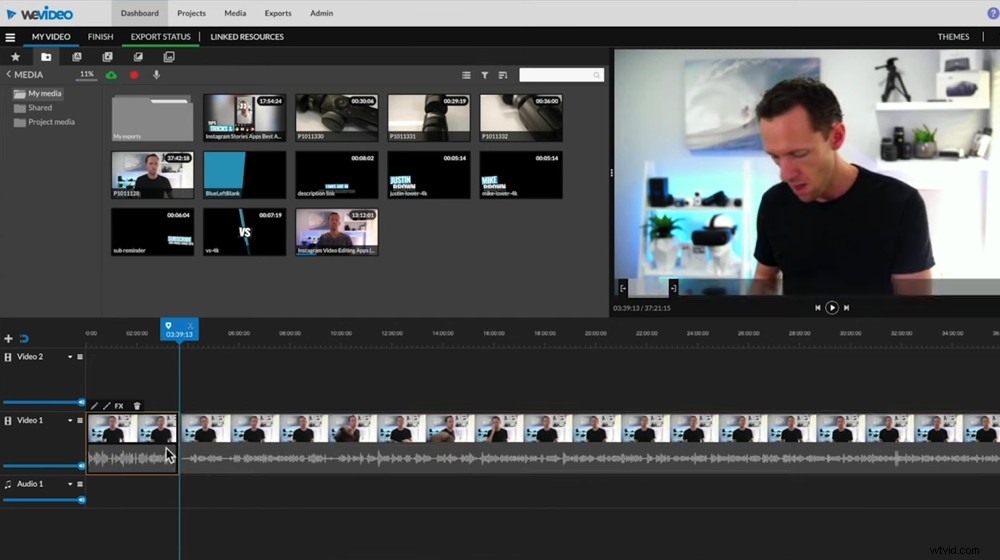
Task: Expand the Audio 1 track dropdown arrow
Action: tap(70, 484)
